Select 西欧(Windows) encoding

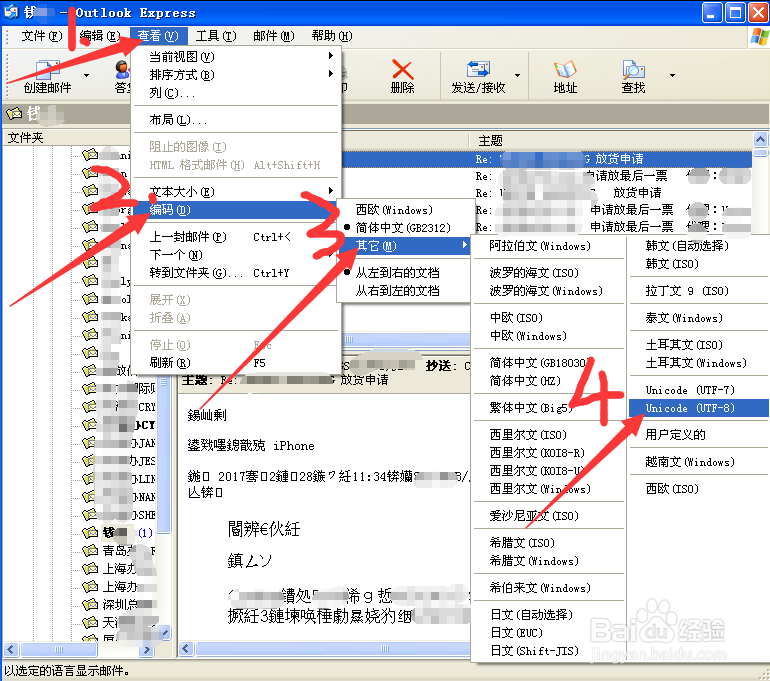coord(404,210)
